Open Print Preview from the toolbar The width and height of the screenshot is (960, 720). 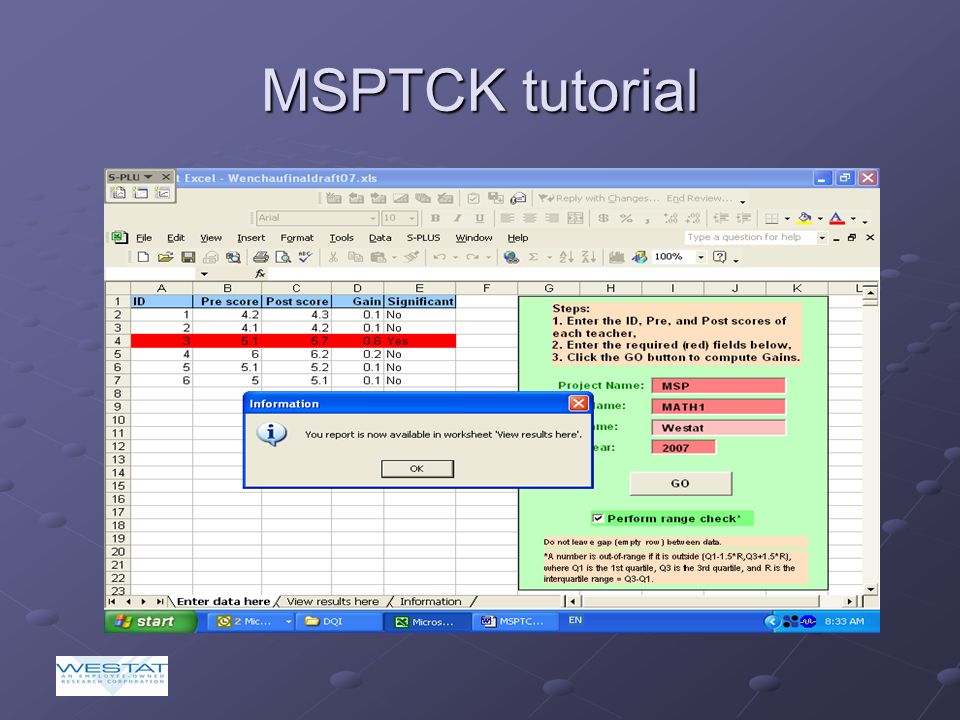coord(283,257)
